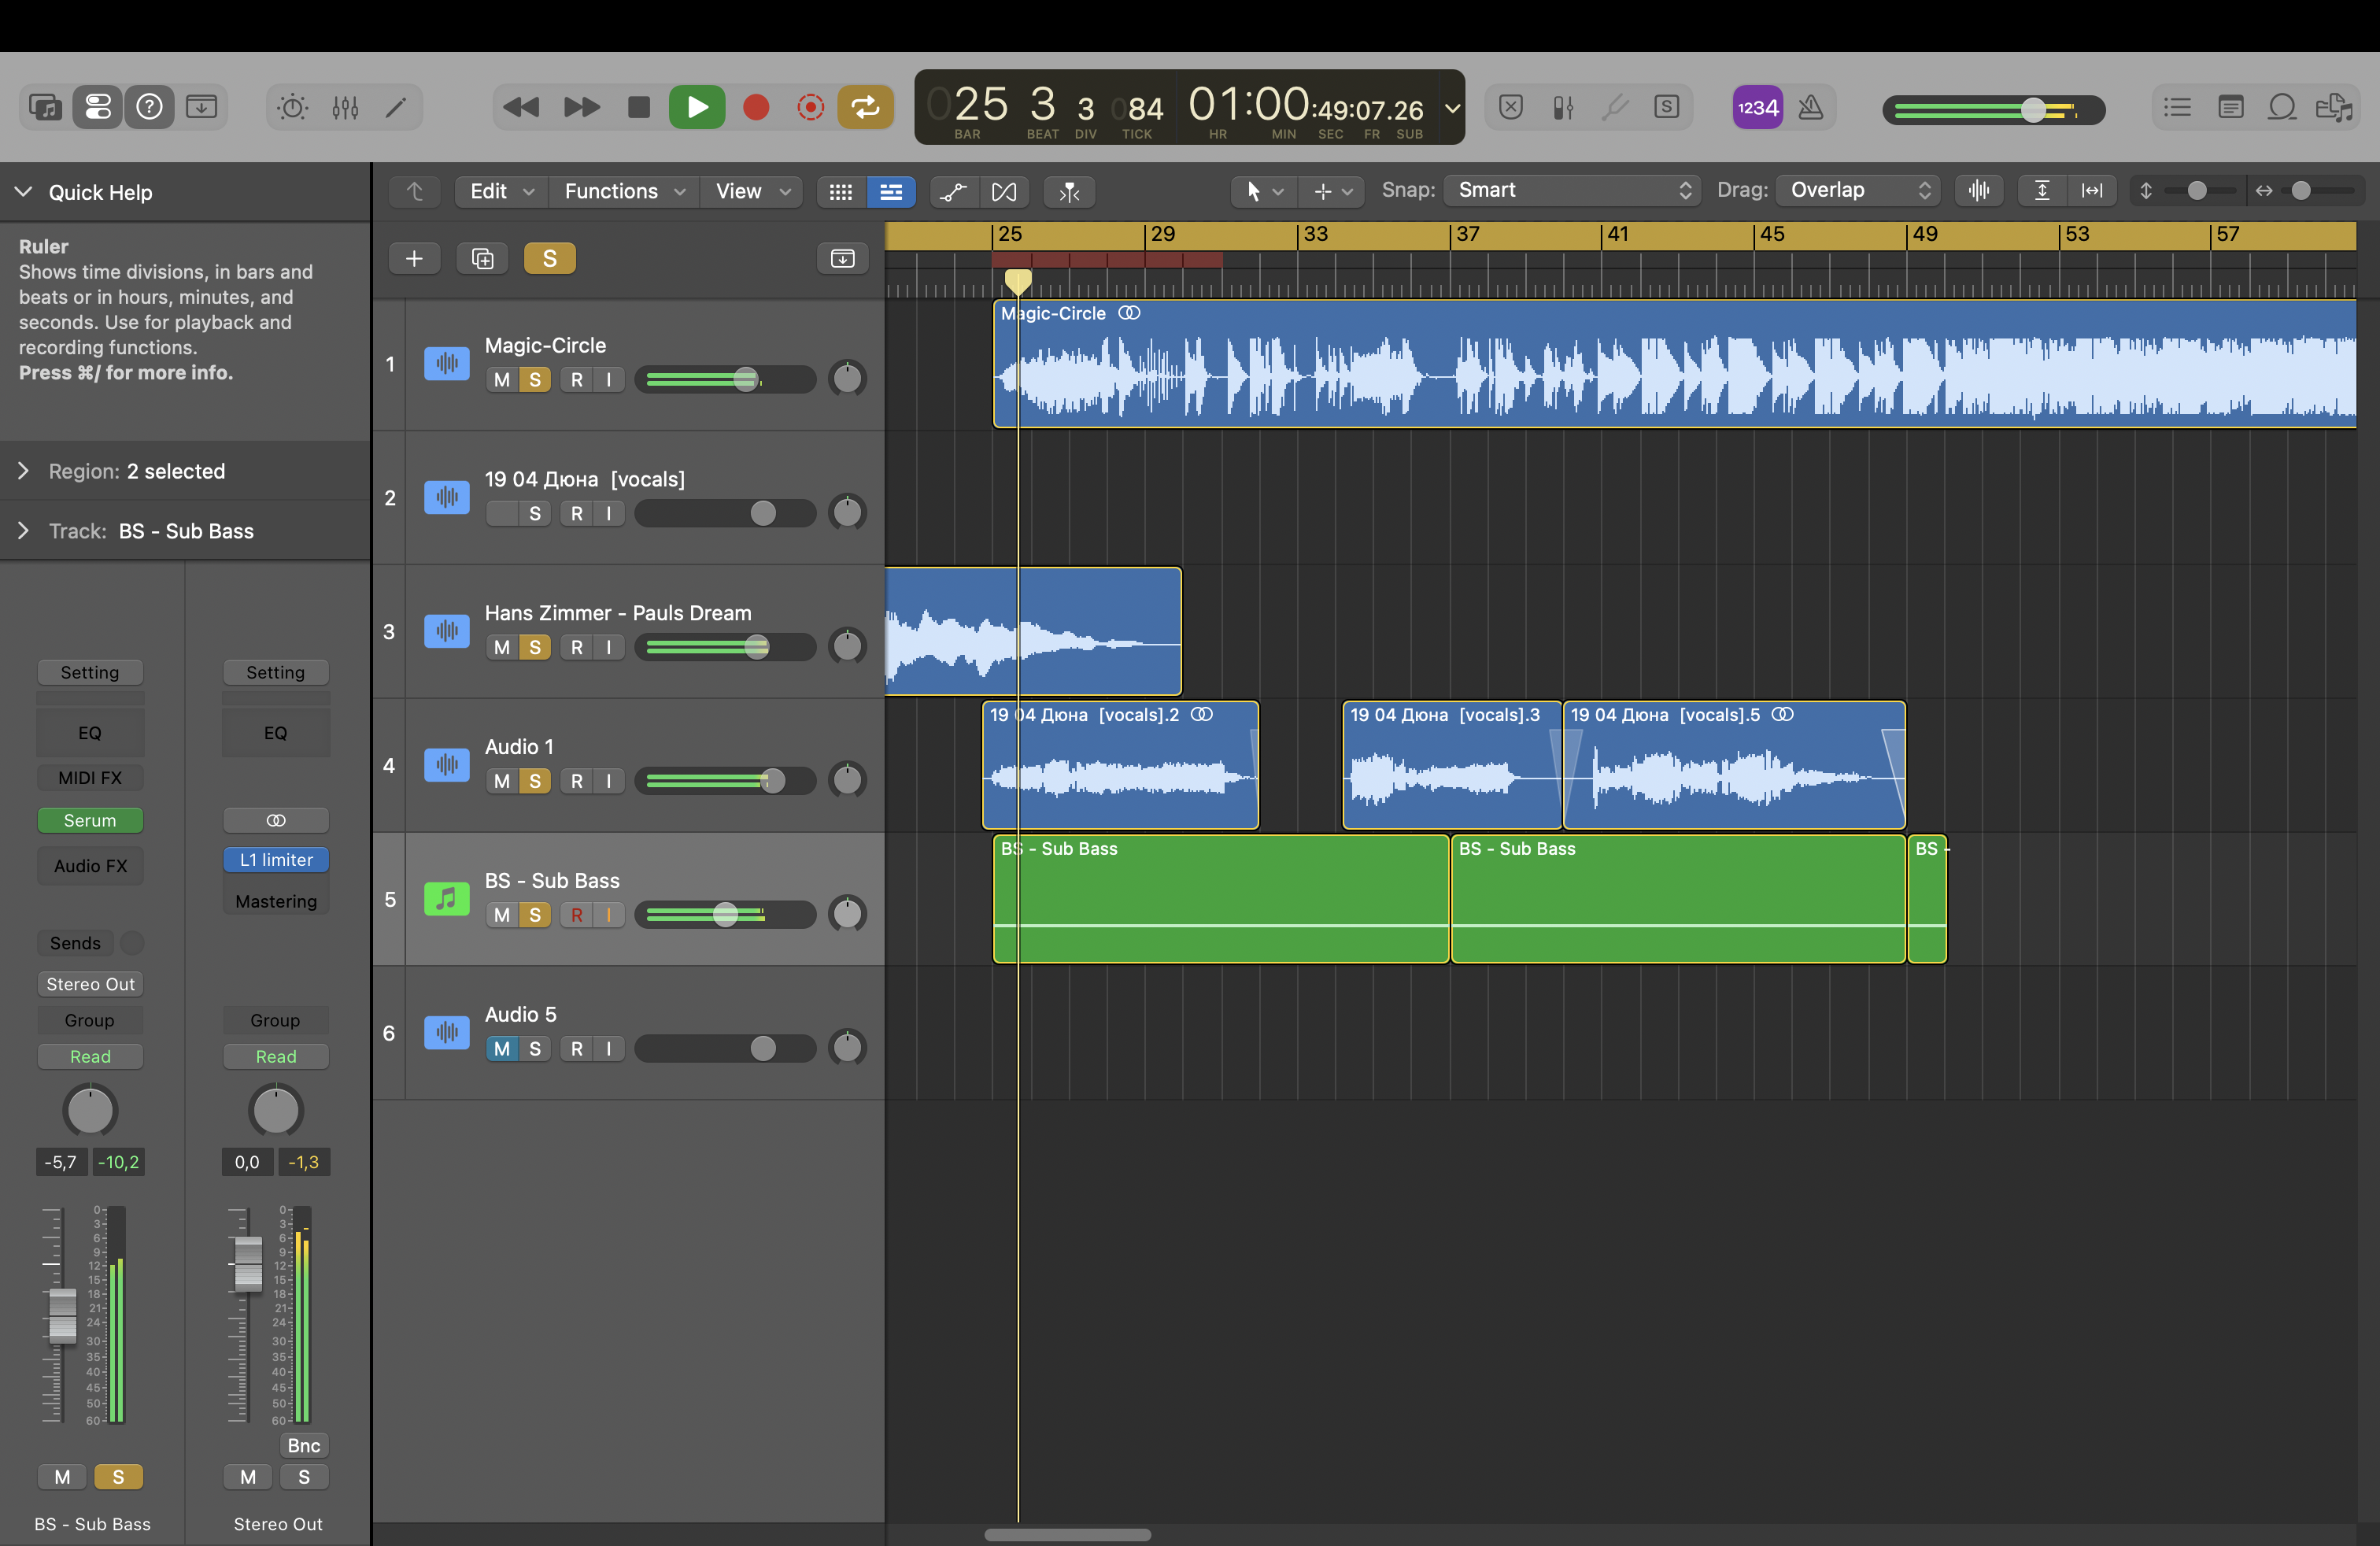Screen dimensions: 2380x1546
Task: Open Editors pencil icon
Action: point(396,107)
